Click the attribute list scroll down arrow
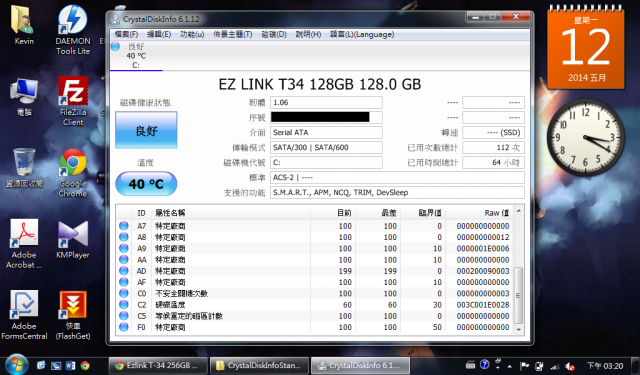This screenshot has height=375, width=640. (519, 329)
